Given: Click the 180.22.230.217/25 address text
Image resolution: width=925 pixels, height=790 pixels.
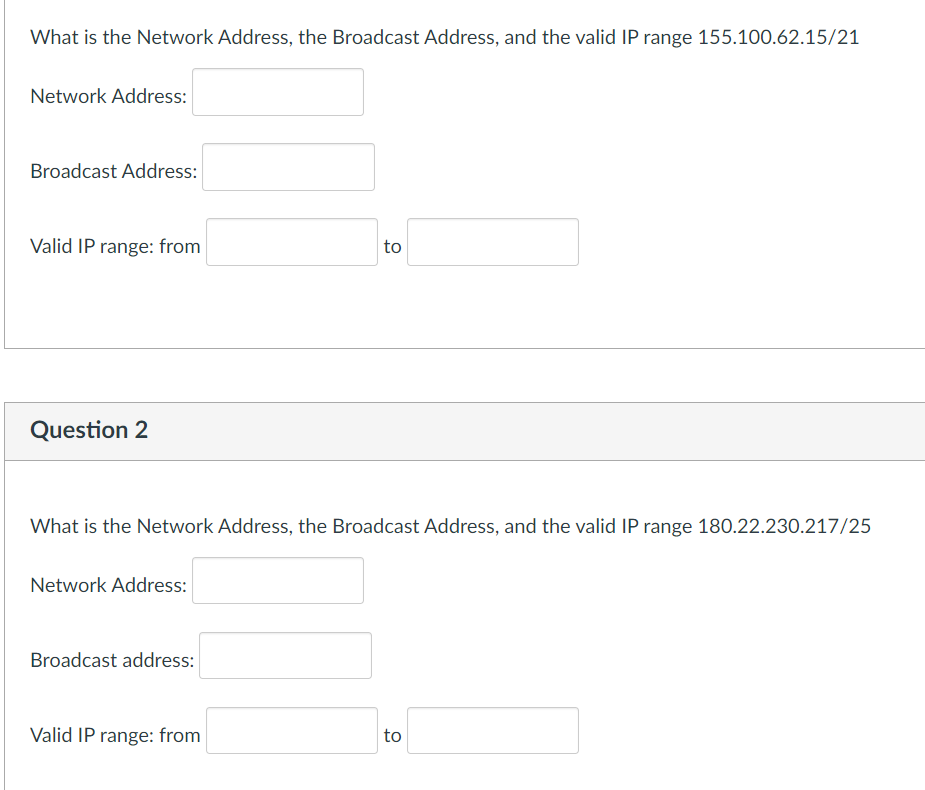Looking at the screenshot, I should [784, 526].
